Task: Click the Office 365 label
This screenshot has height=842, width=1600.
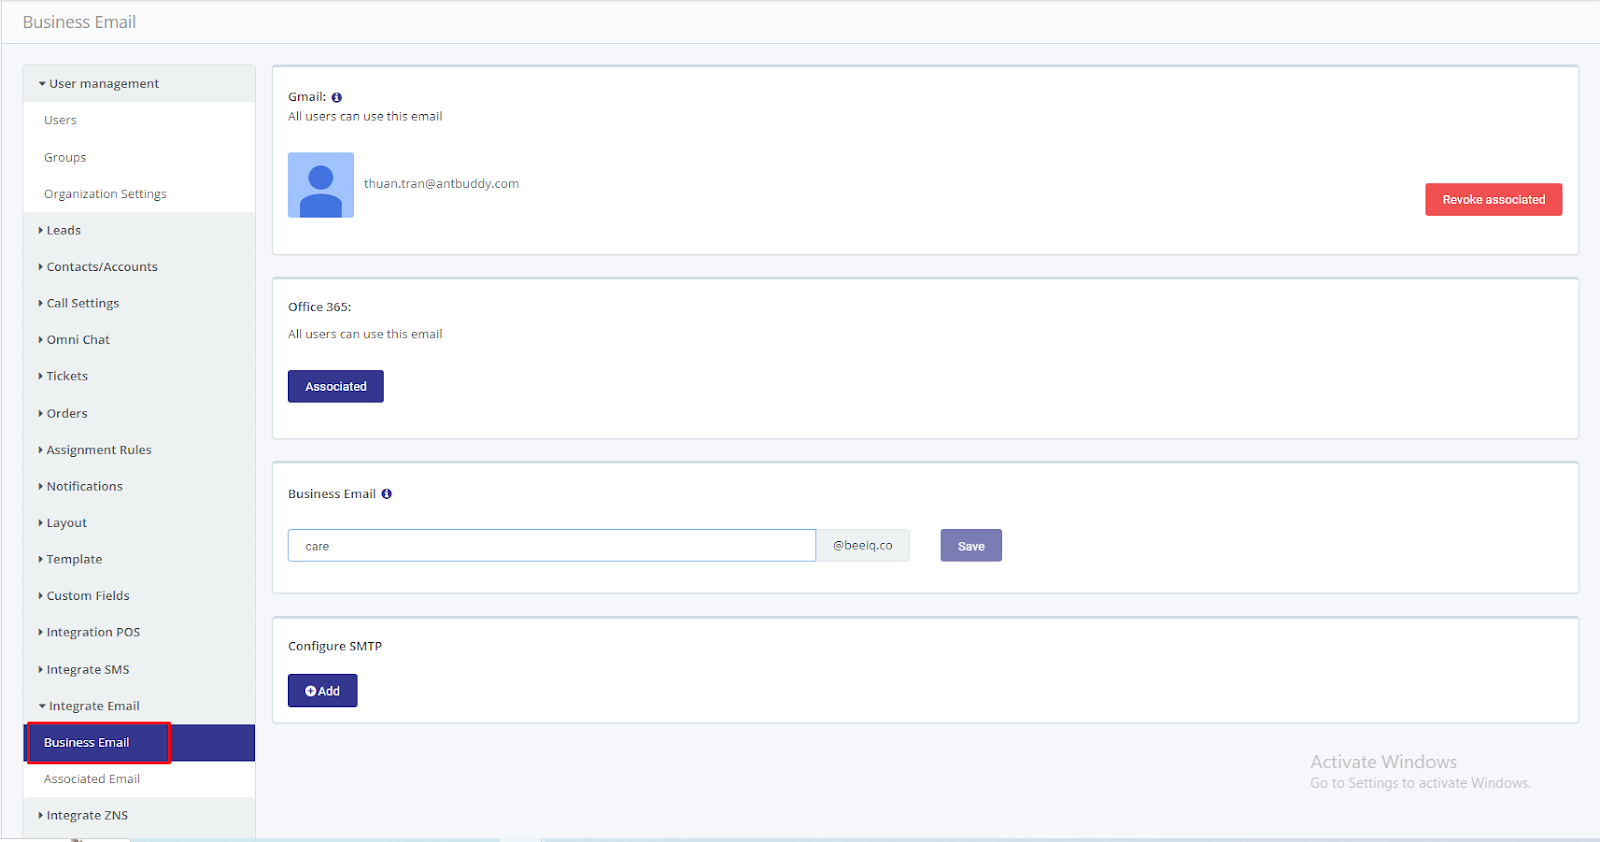Action: point(320,307)
